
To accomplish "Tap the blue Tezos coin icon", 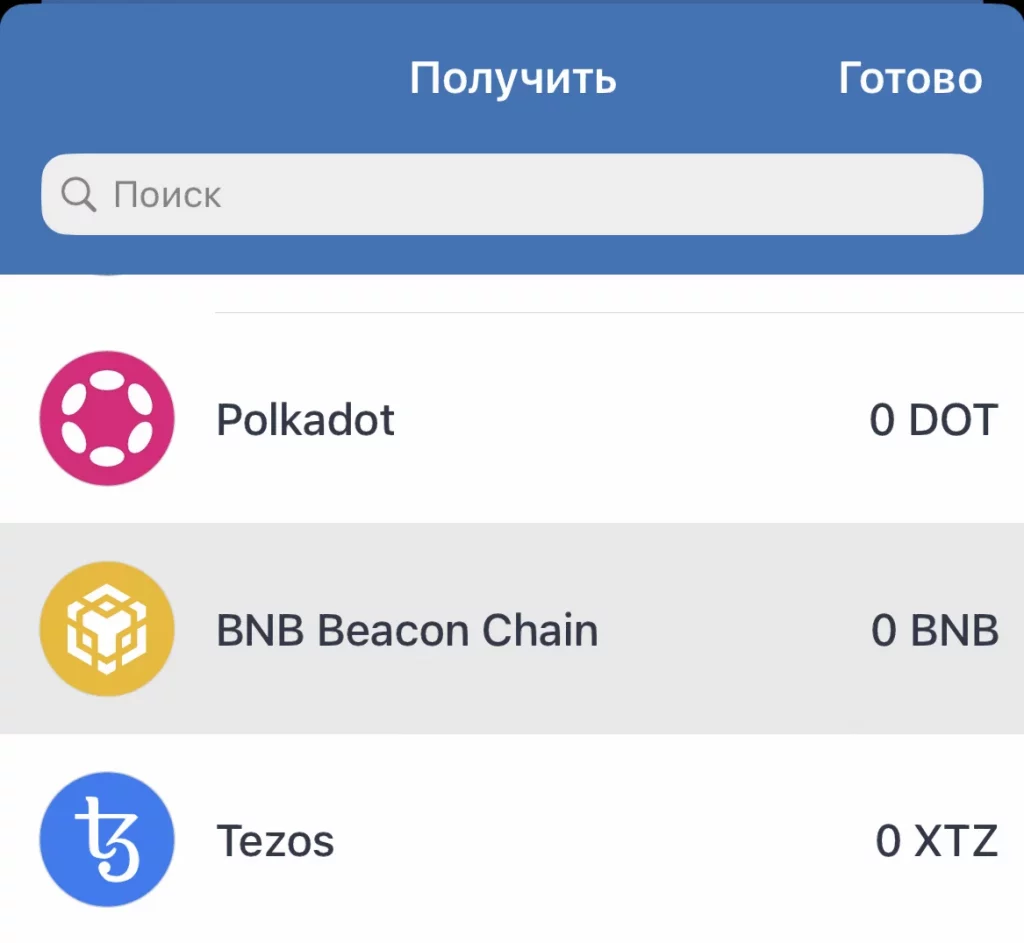I will (x=107, y=840).
